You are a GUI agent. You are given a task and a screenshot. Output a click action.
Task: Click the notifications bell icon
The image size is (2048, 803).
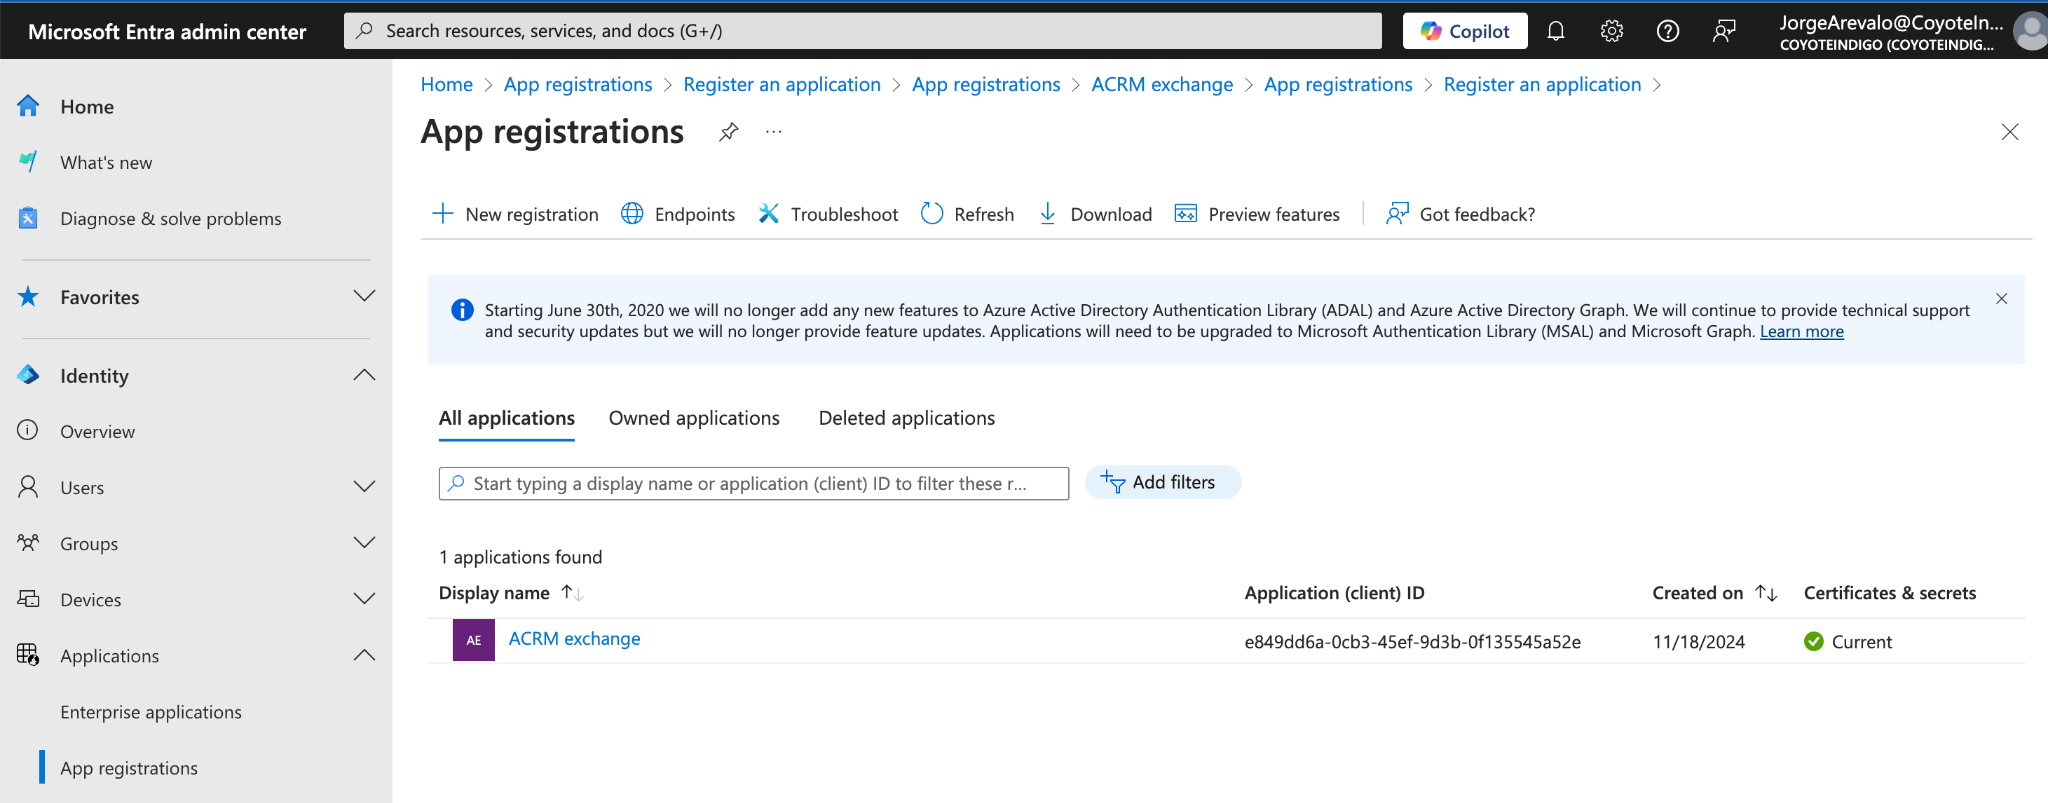coord(1555,31)
